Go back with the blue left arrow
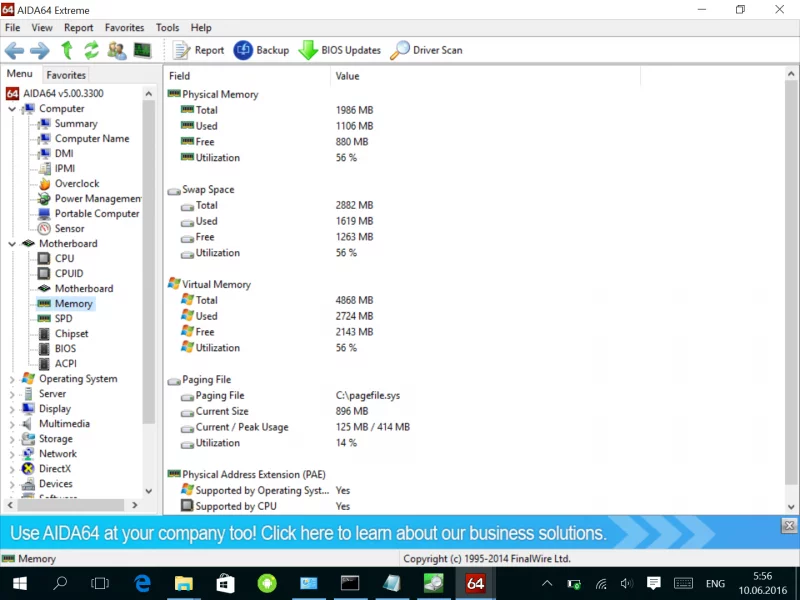800x600 pixels. [14, 50]
